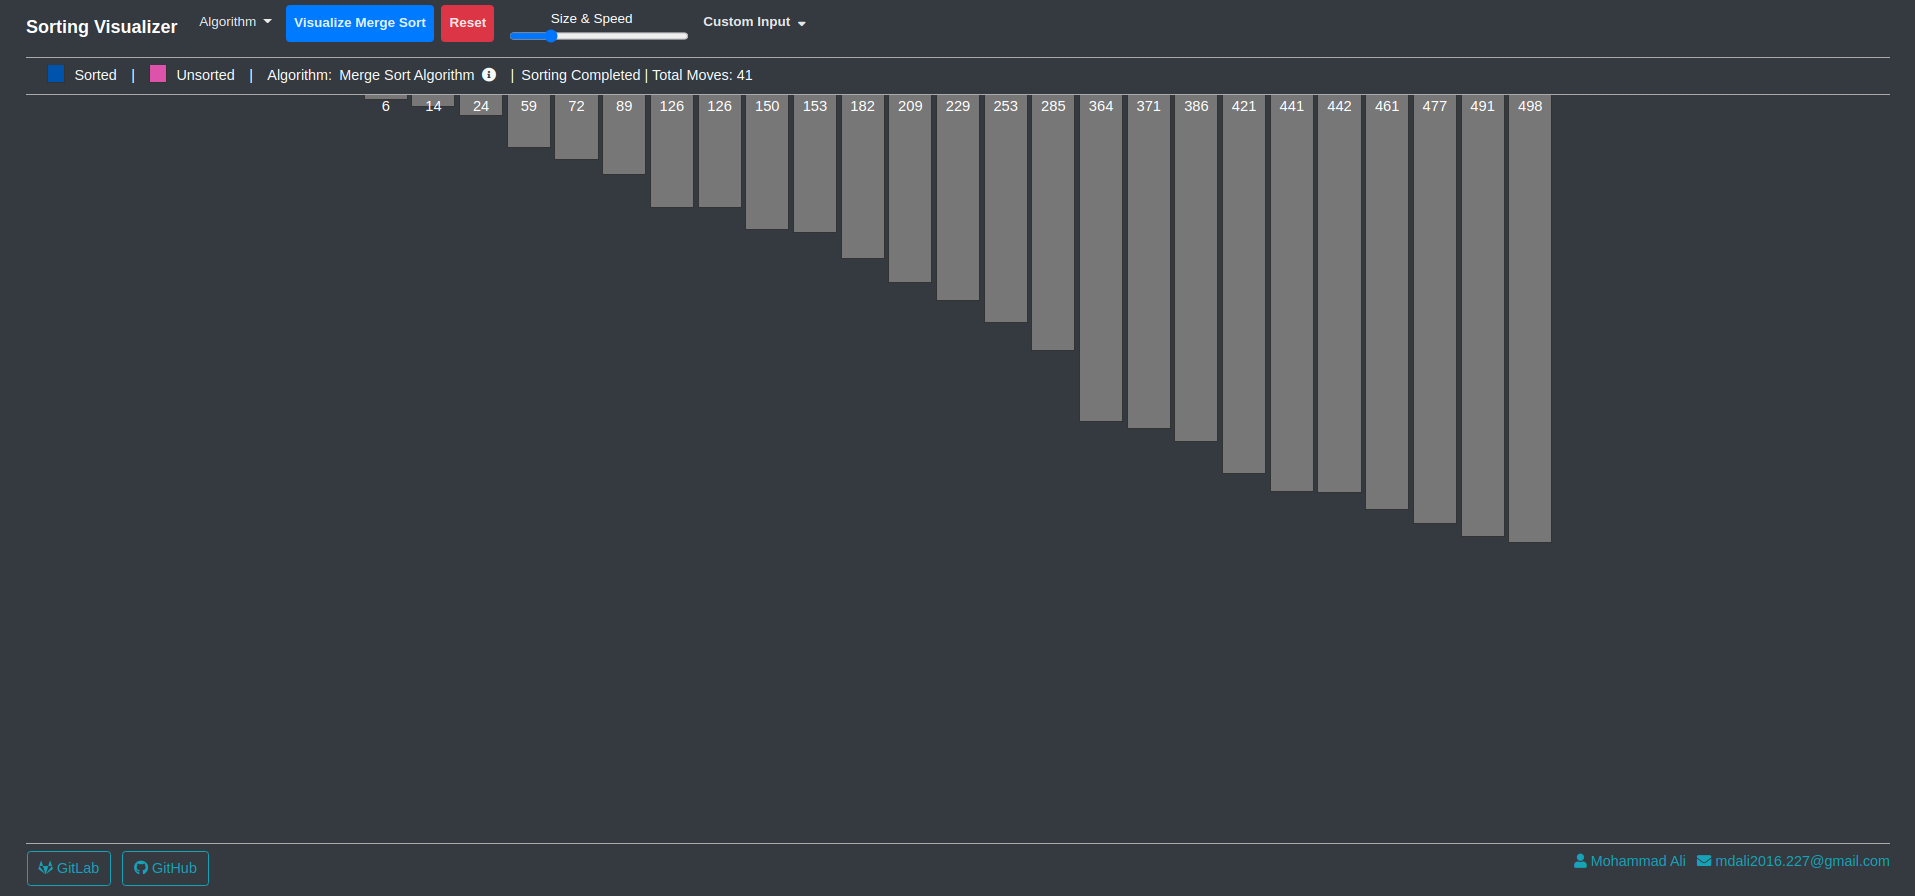
Task: Select the bar with value 14
Action: [433, 101]
